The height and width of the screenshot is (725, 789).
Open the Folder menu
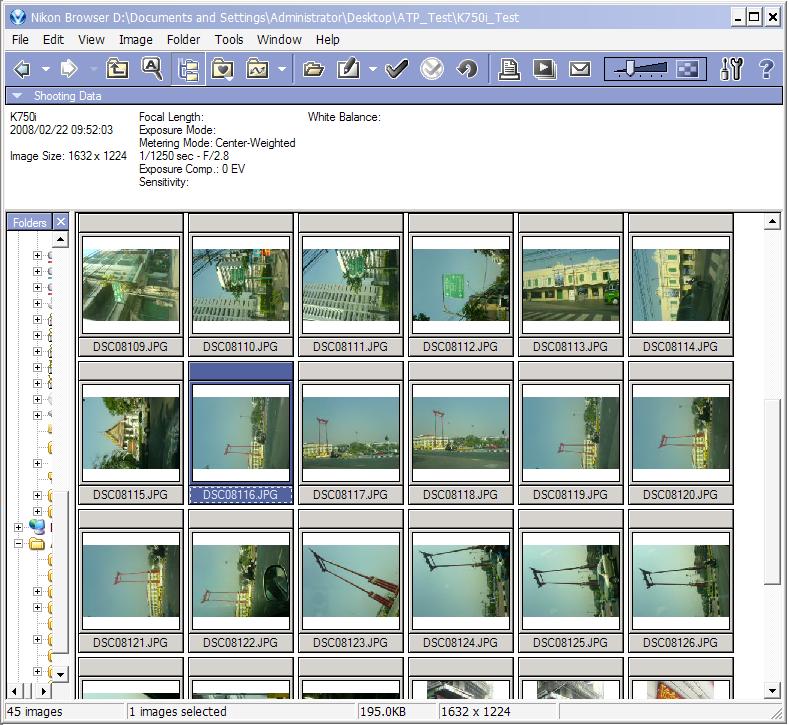(x=184, y=40)
